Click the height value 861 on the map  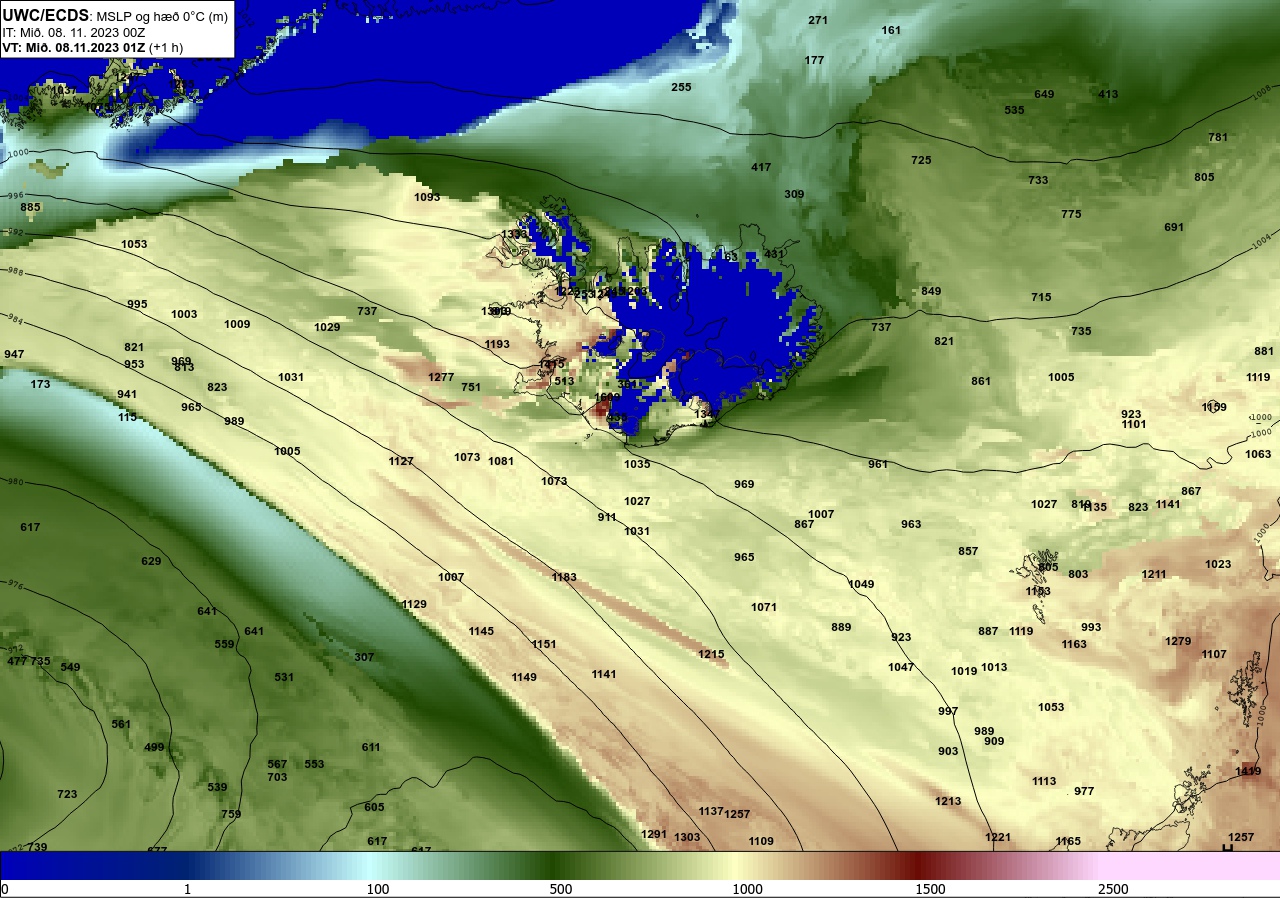point(981,381)
